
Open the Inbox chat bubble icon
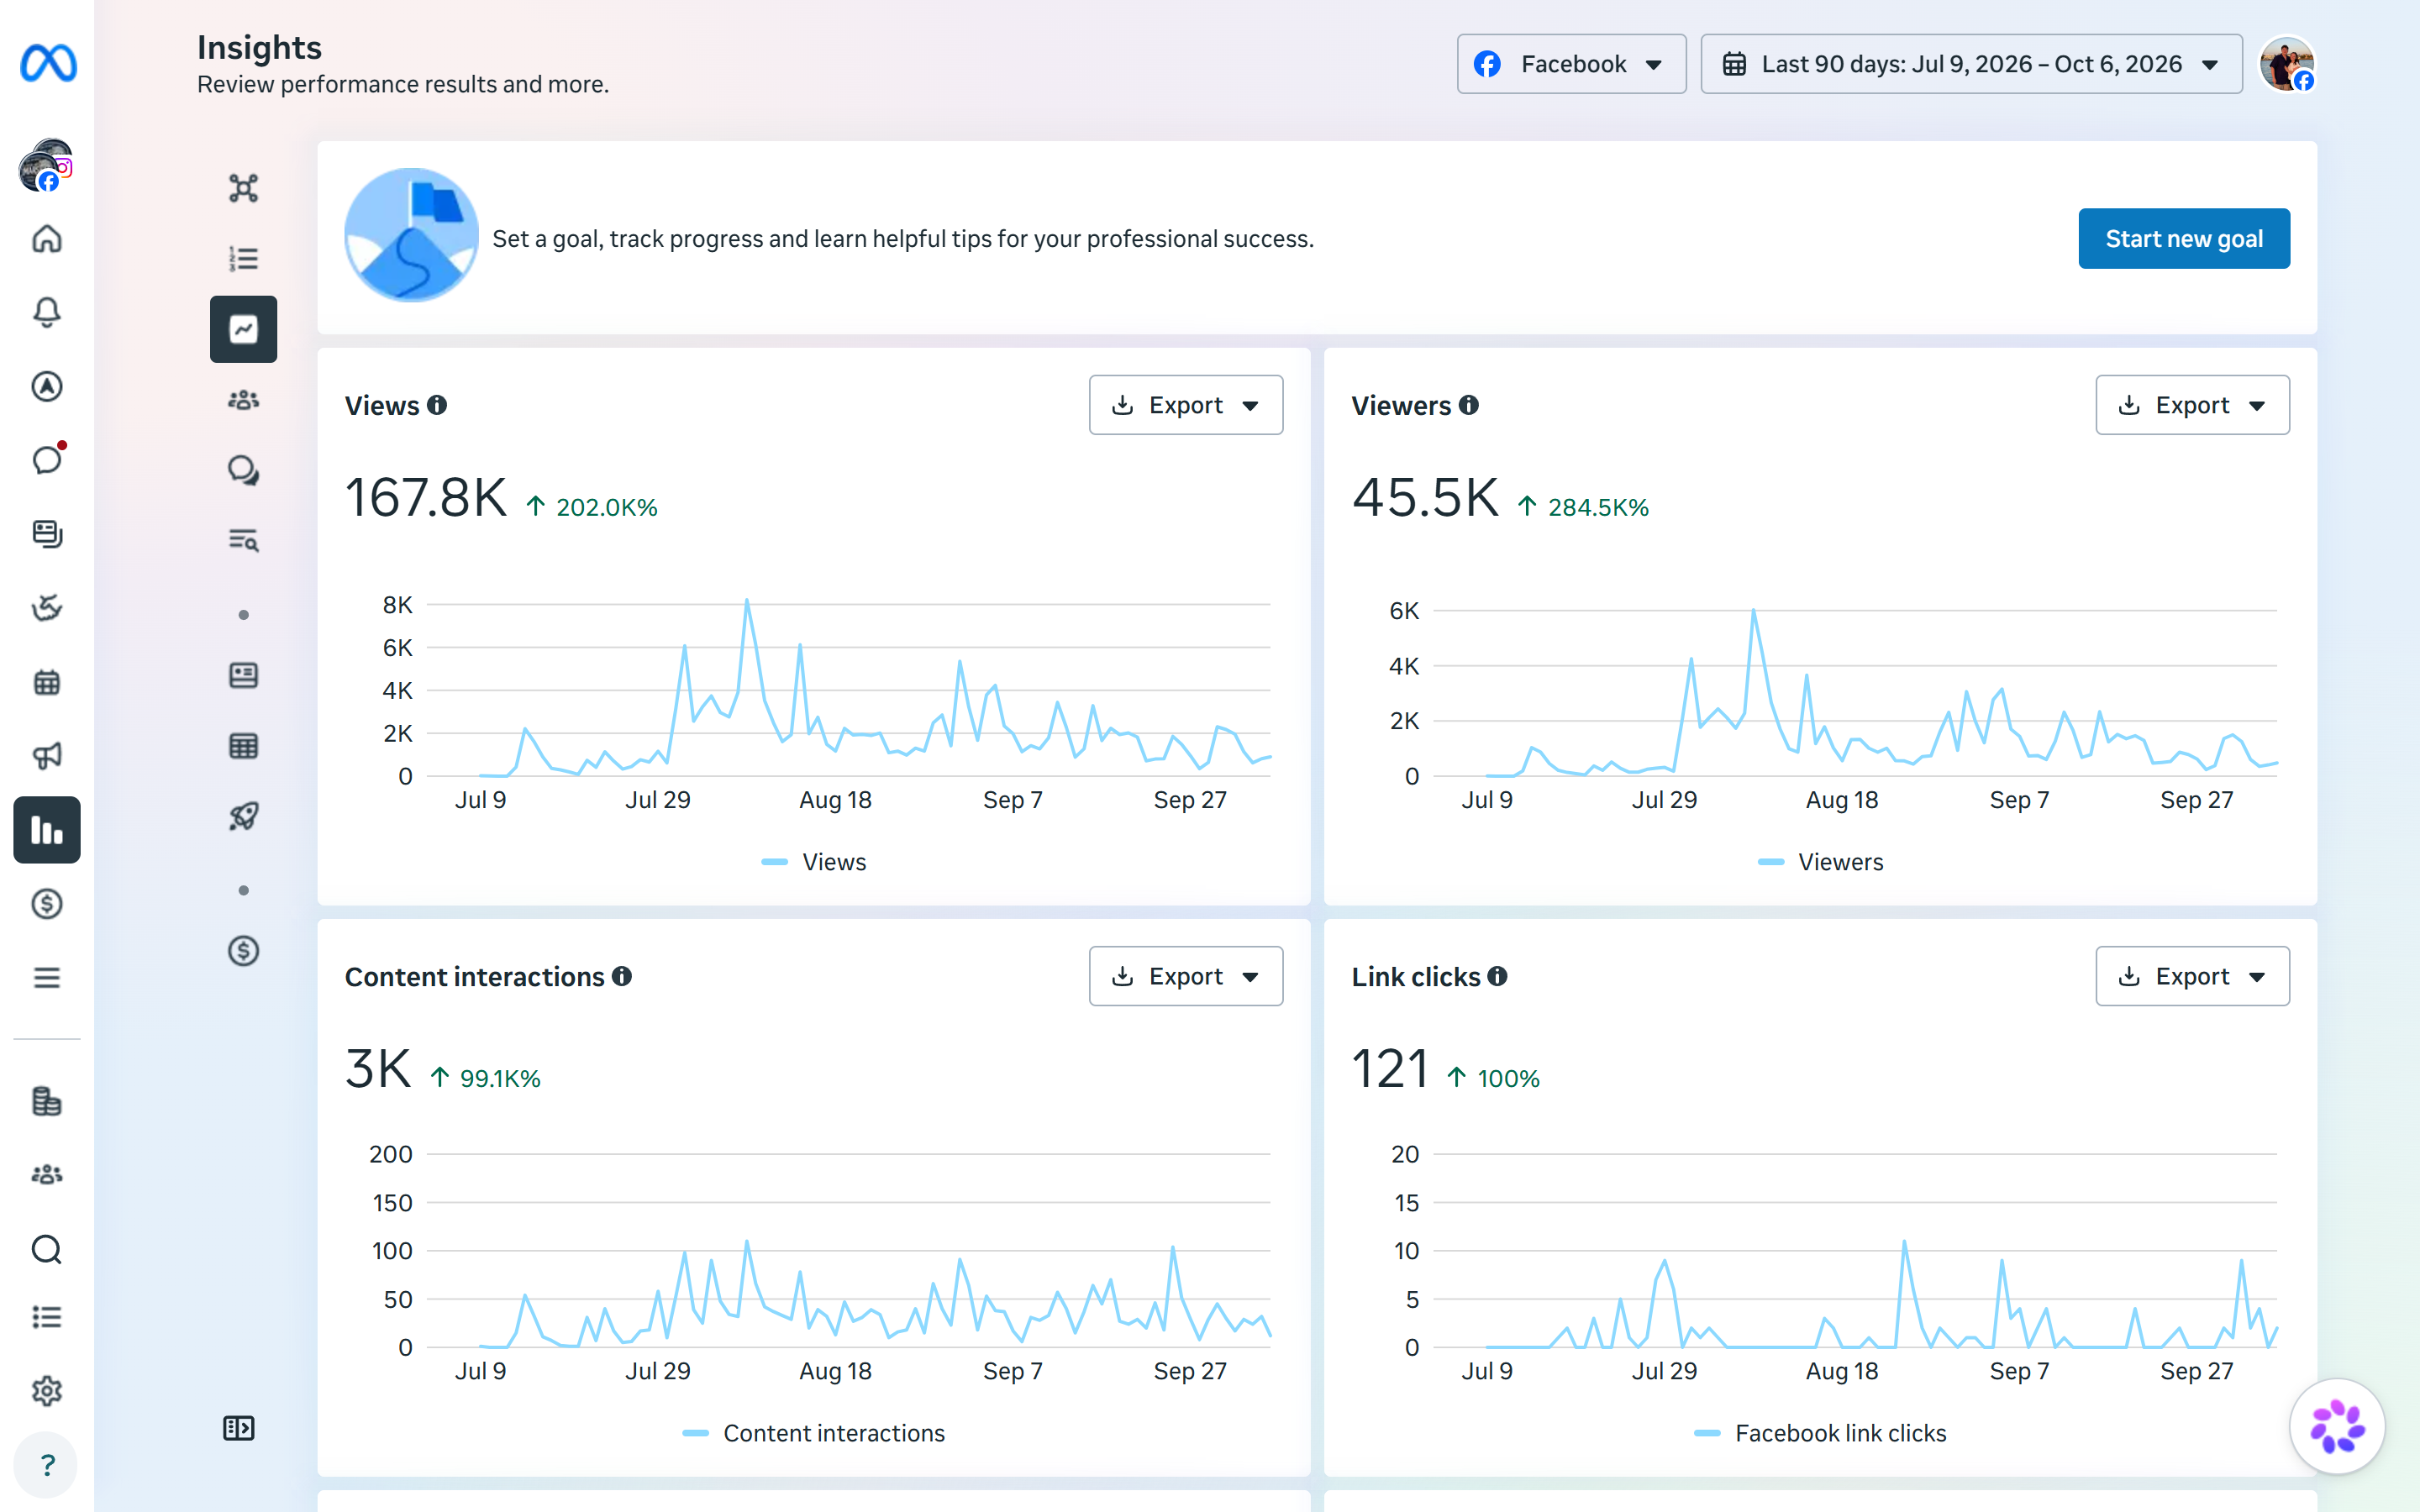47,460
